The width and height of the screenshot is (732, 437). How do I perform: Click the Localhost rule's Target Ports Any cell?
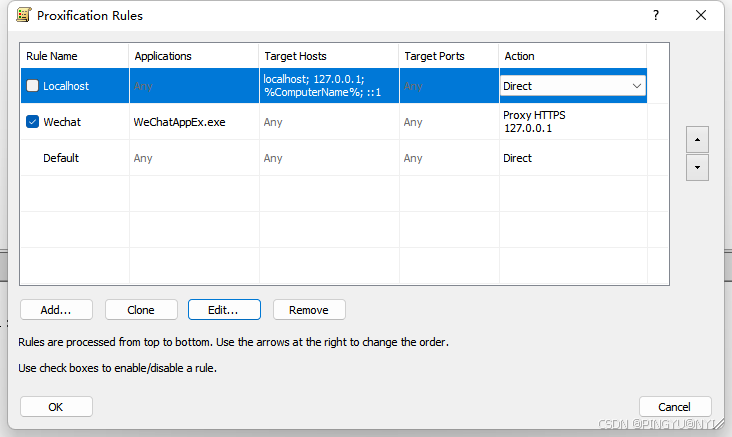tap(449, 86)
